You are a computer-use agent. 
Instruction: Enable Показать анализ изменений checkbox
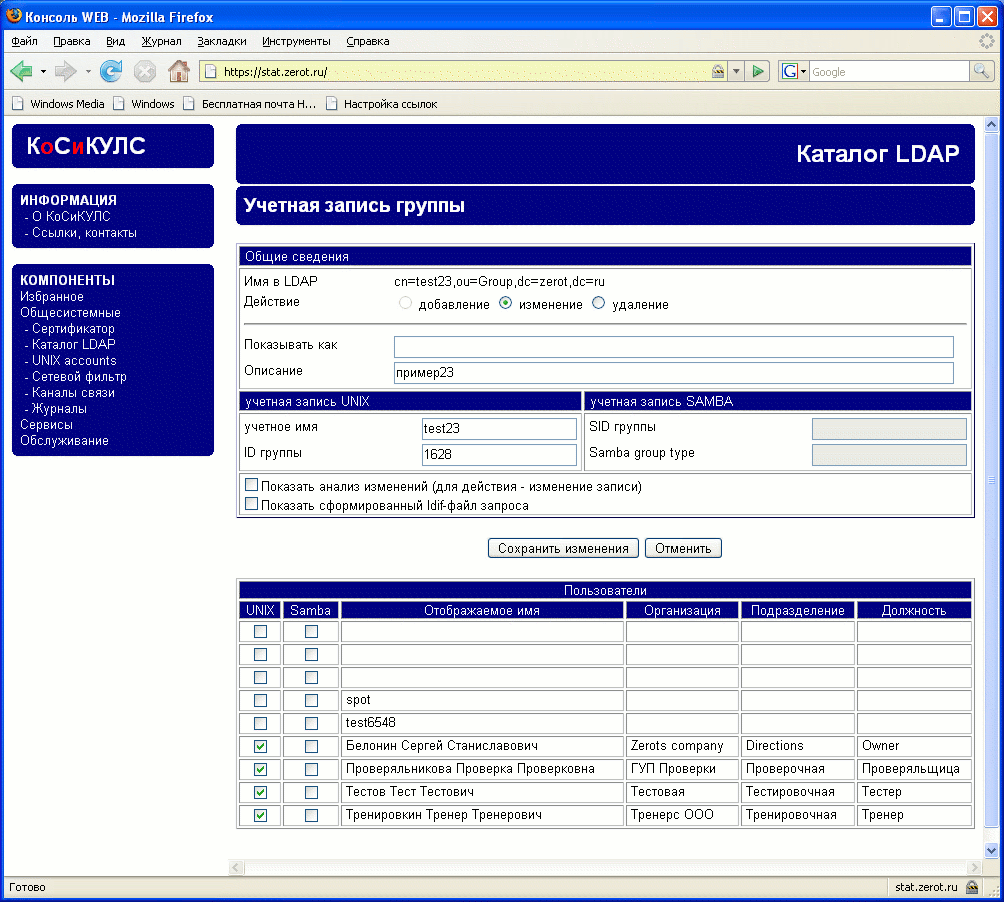[x=252, y=485]
